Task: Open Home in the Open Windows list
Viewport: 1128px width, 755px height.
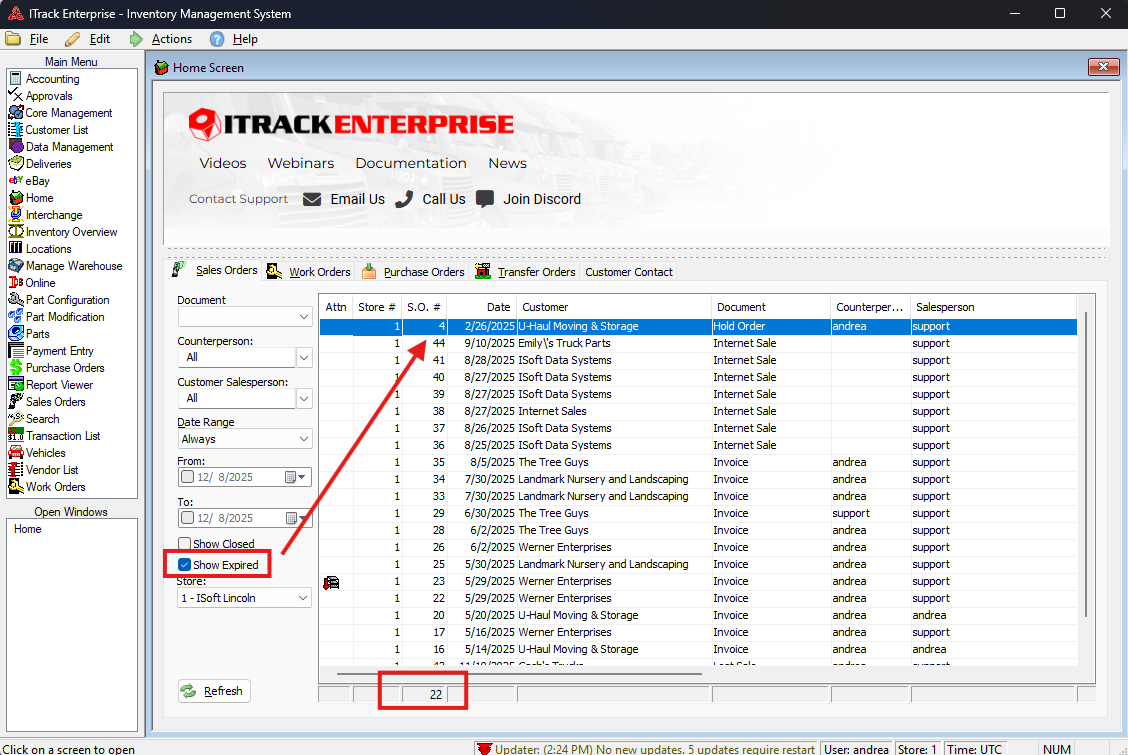Action: (28, 529)
